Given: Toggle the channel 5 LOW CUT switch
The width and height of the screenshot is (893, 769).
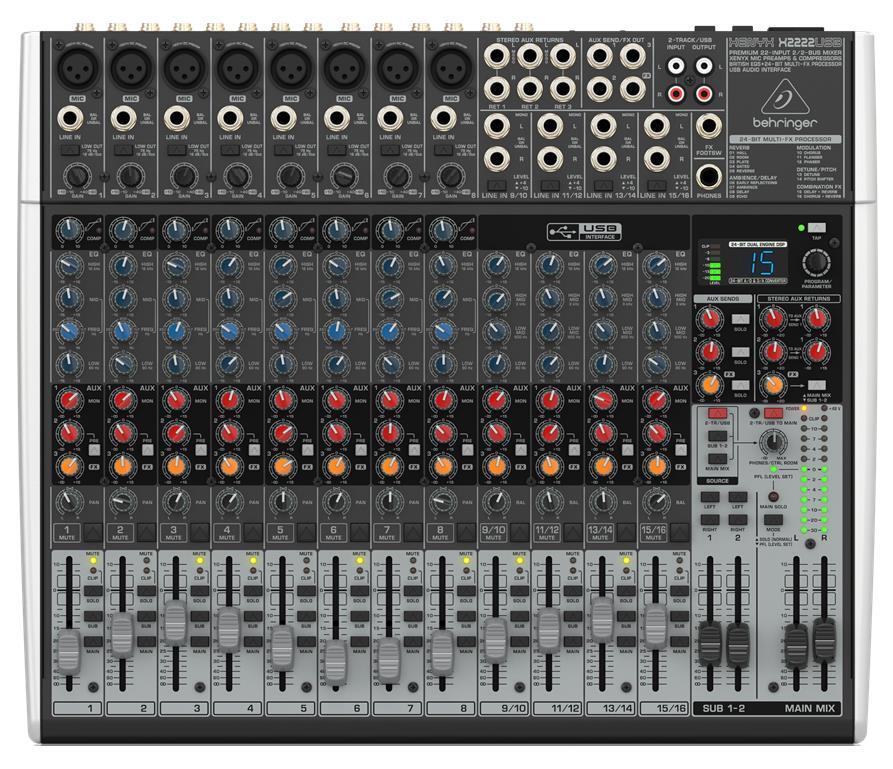Looking at the screenshot, I should tap(283, 150).
